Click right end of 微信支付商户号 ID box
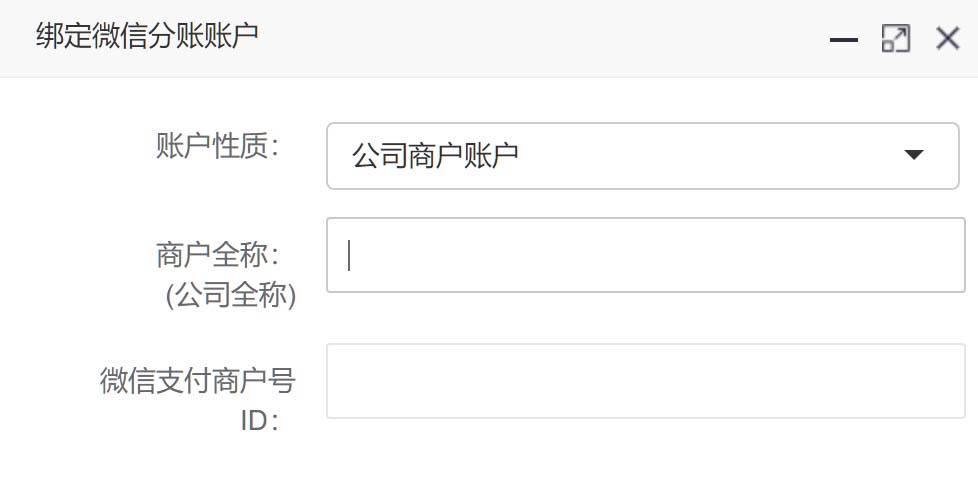 coord(930,381)
